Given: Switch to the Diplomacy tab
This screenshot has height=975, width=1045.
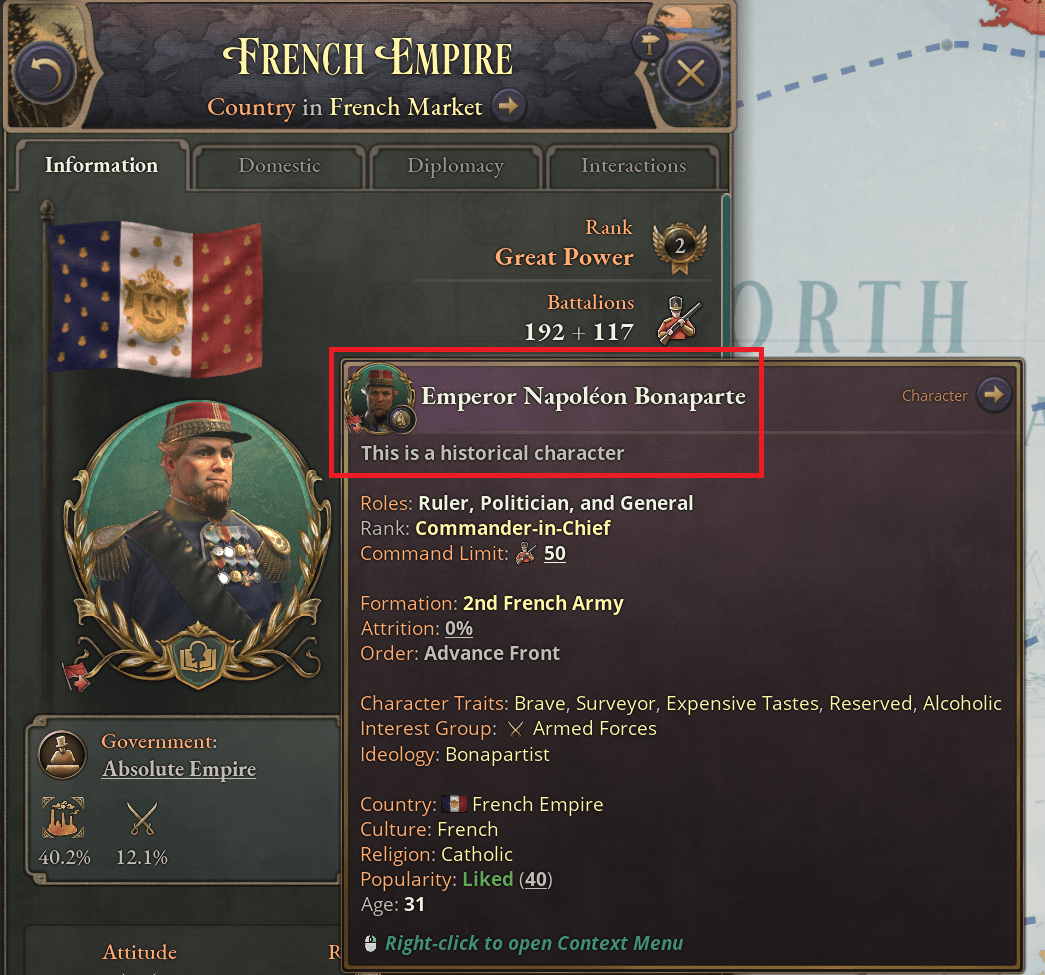Looking at the screenshot, I should click(x=456, y=166).
